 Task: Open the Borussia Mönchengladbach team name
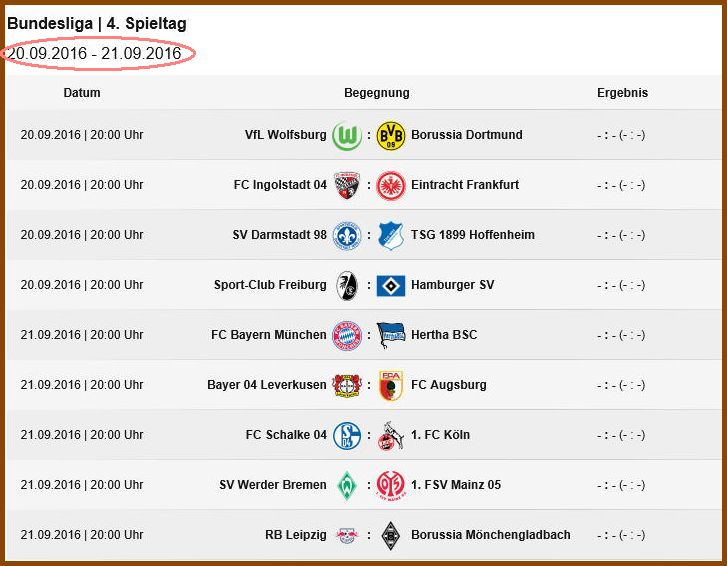pos(491,535)
